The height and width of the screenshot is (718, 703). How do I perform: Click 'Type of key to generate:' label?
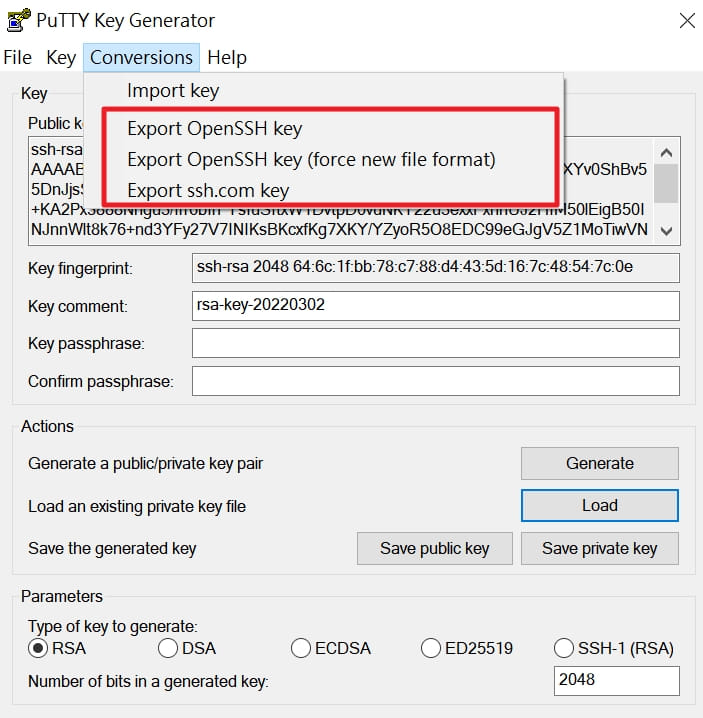113,626
